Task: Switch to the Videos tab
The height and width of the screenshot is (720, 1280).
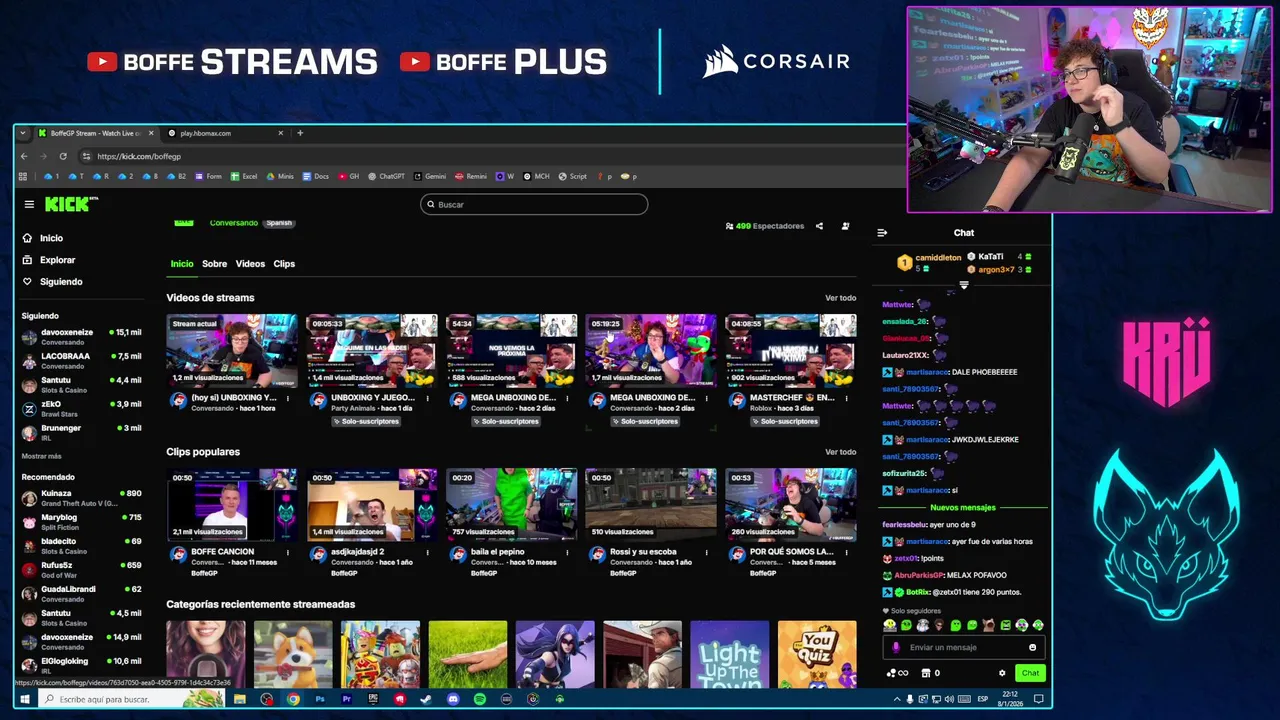Action: coord(250,264)
